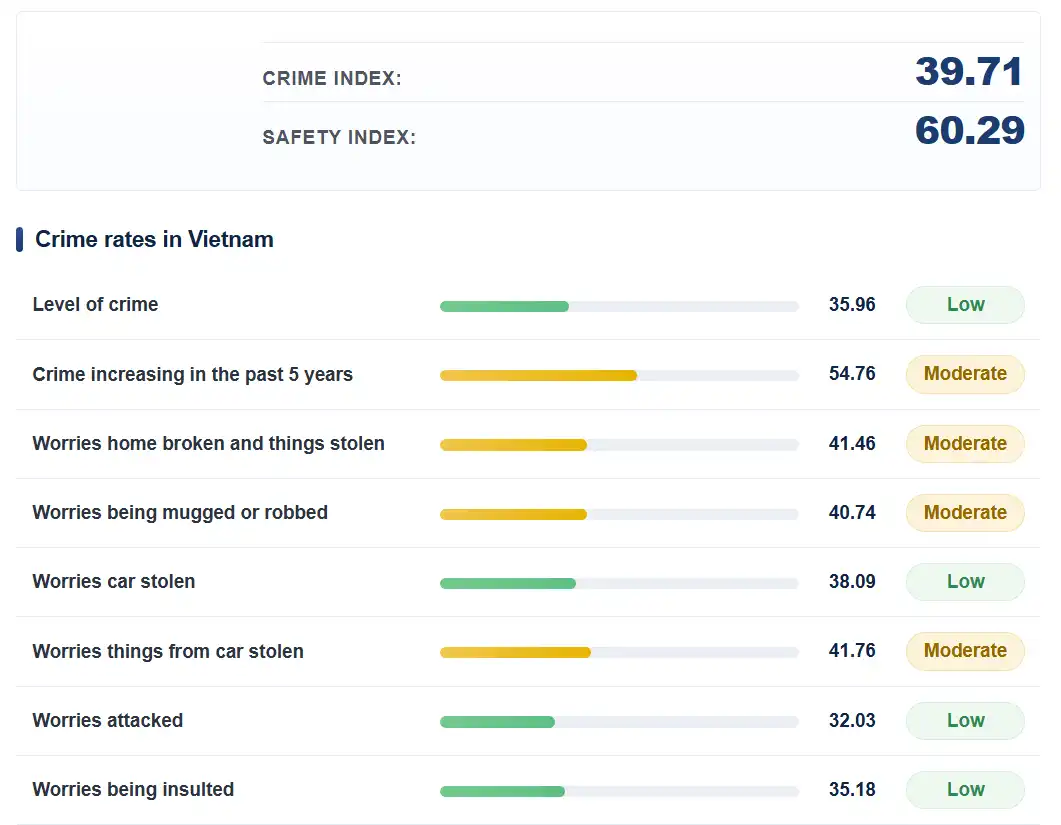Click the things from car stolen bar
1061x825 pixels.
619,652
